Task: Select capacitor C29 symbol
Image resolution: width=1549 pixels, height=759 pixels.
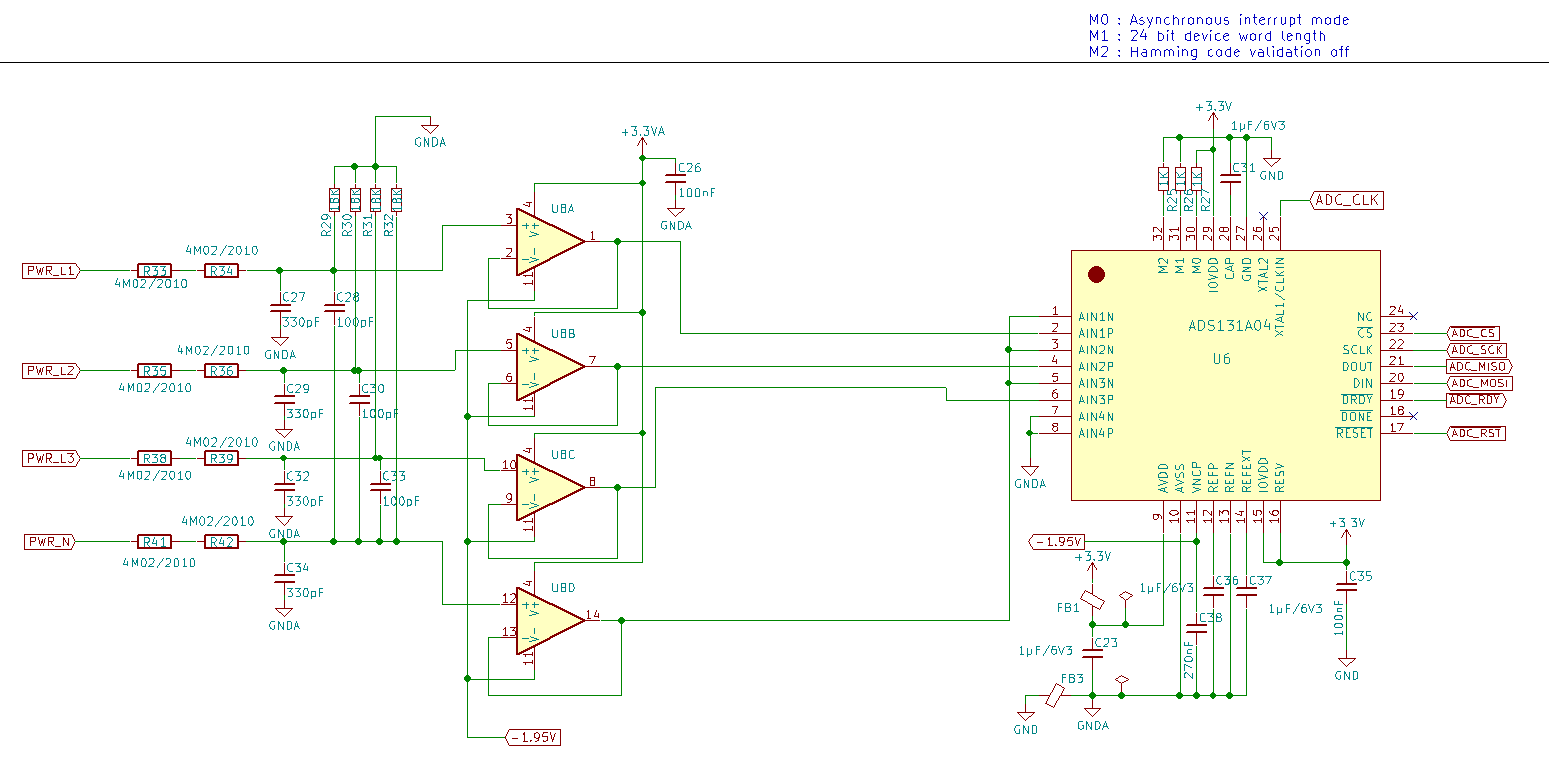Action: pos(284,401)
